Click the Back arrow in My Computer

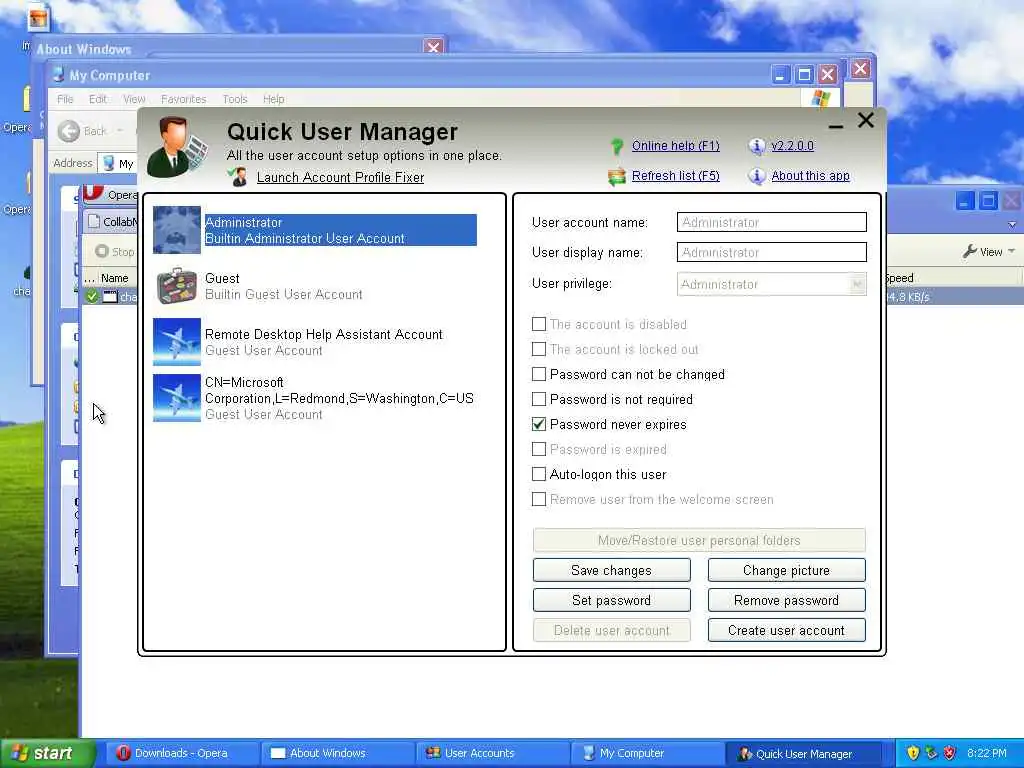69,131
